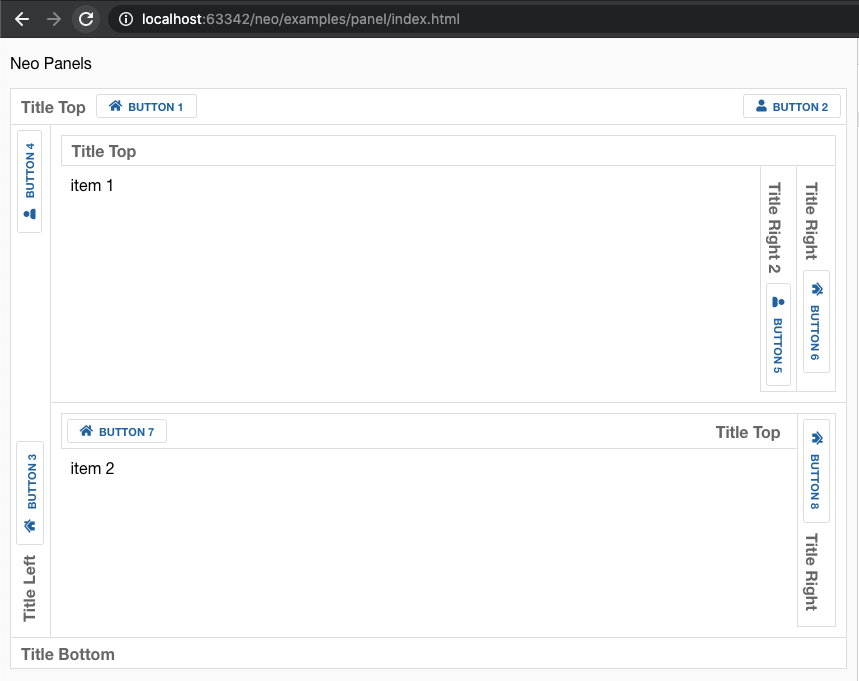This screenshot has height=681, width=859.
Task: Click the BUTTON 1 label text
Action: [x=156, y=107]
